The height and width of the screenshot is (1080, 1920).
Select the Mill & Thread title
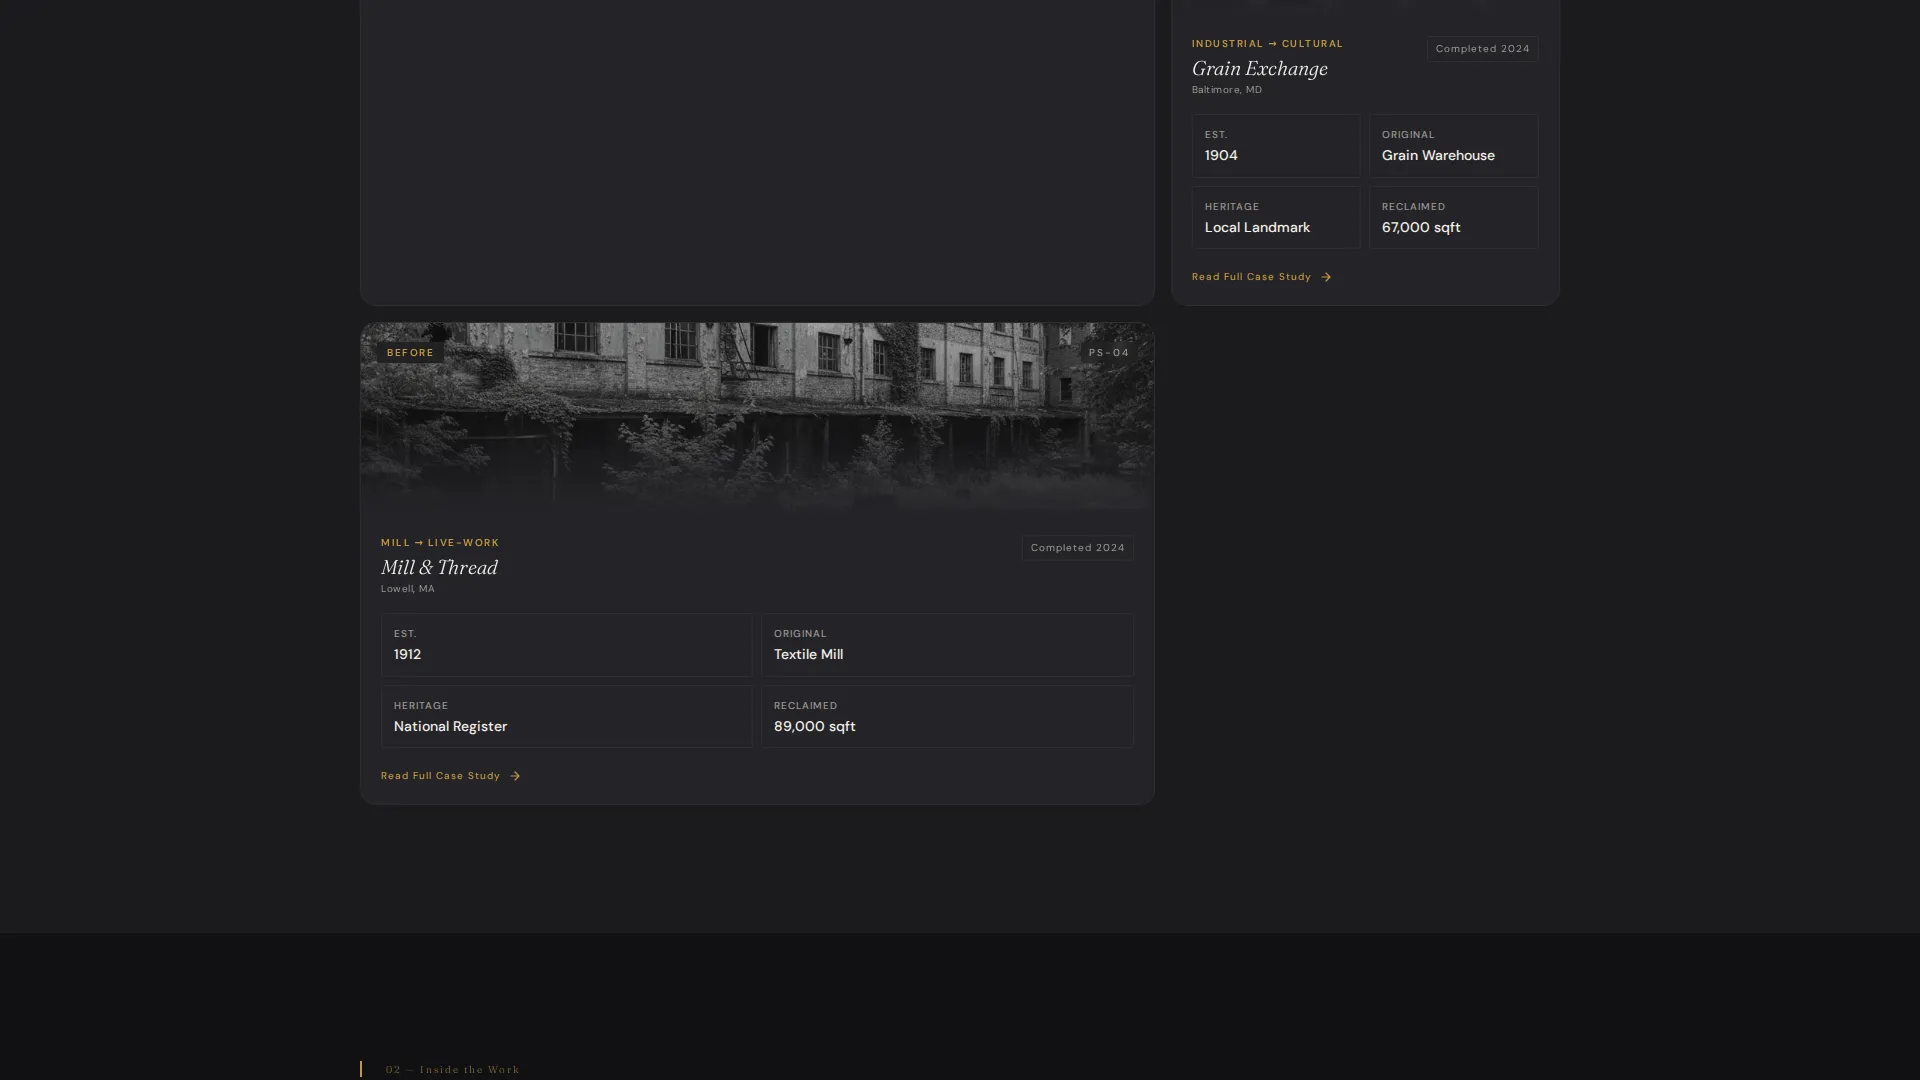pyautogui.click(x=439, y=568)
